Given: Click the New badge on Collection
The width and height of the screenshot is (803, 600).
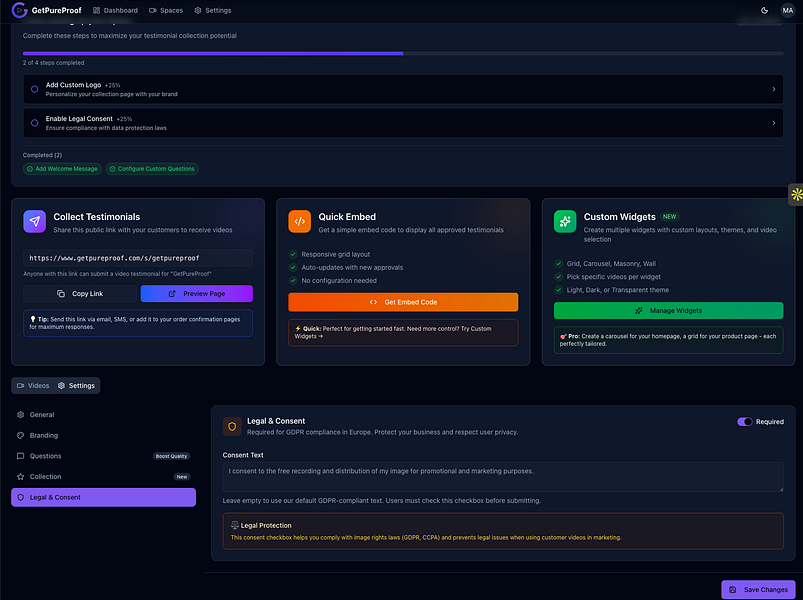Looking at the screenshot, I should tap(182, 477).
